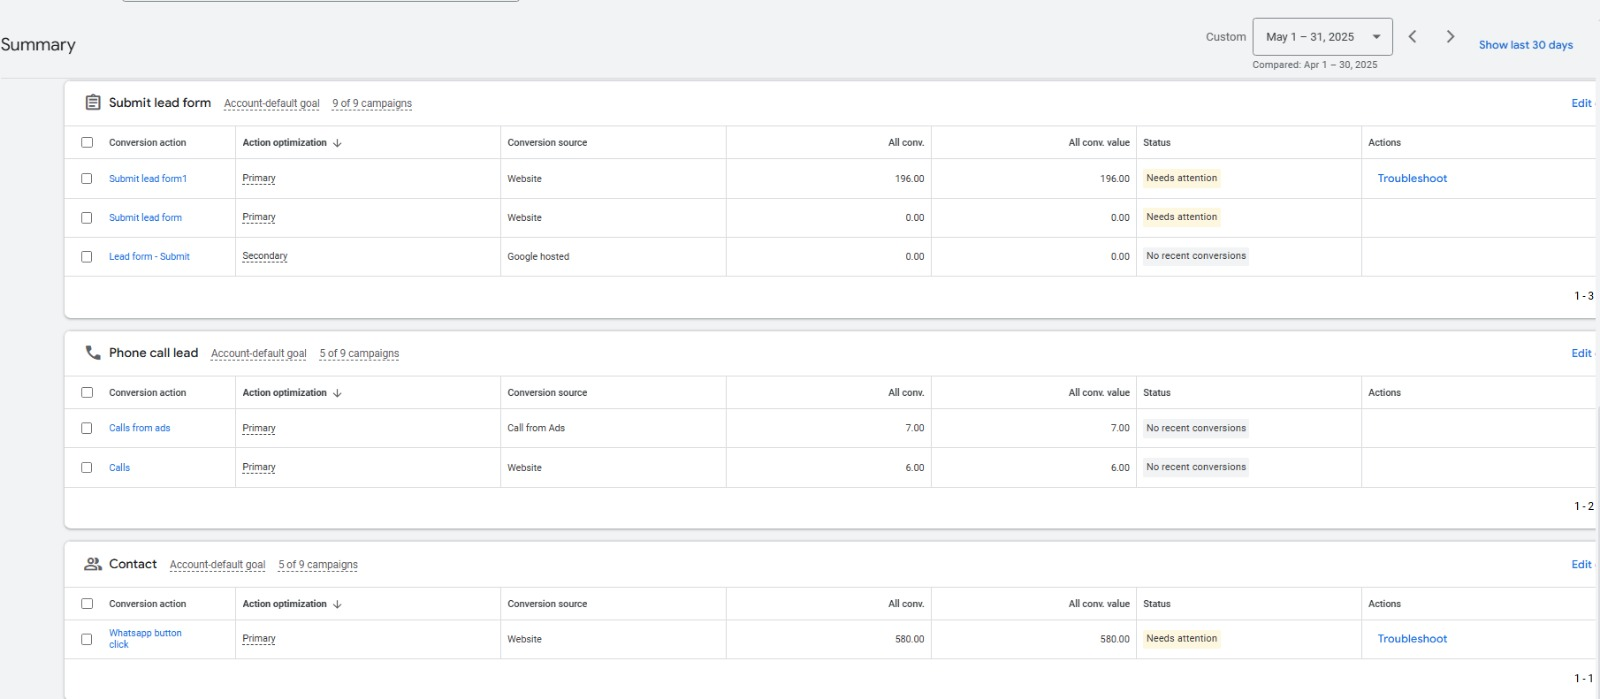Image resolution: width=1600 pixels, height=699 pixels.
Task: Click the Submit lead form clipboard icon
Action: [x=93, y=102]
